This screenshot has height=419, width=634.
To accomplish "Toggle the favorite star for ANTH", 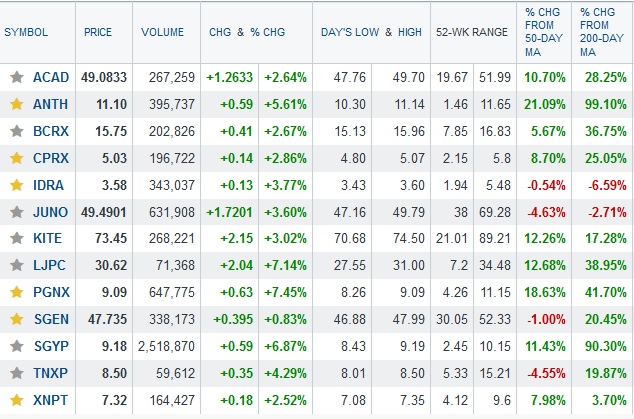I will (x=17, y=104).
